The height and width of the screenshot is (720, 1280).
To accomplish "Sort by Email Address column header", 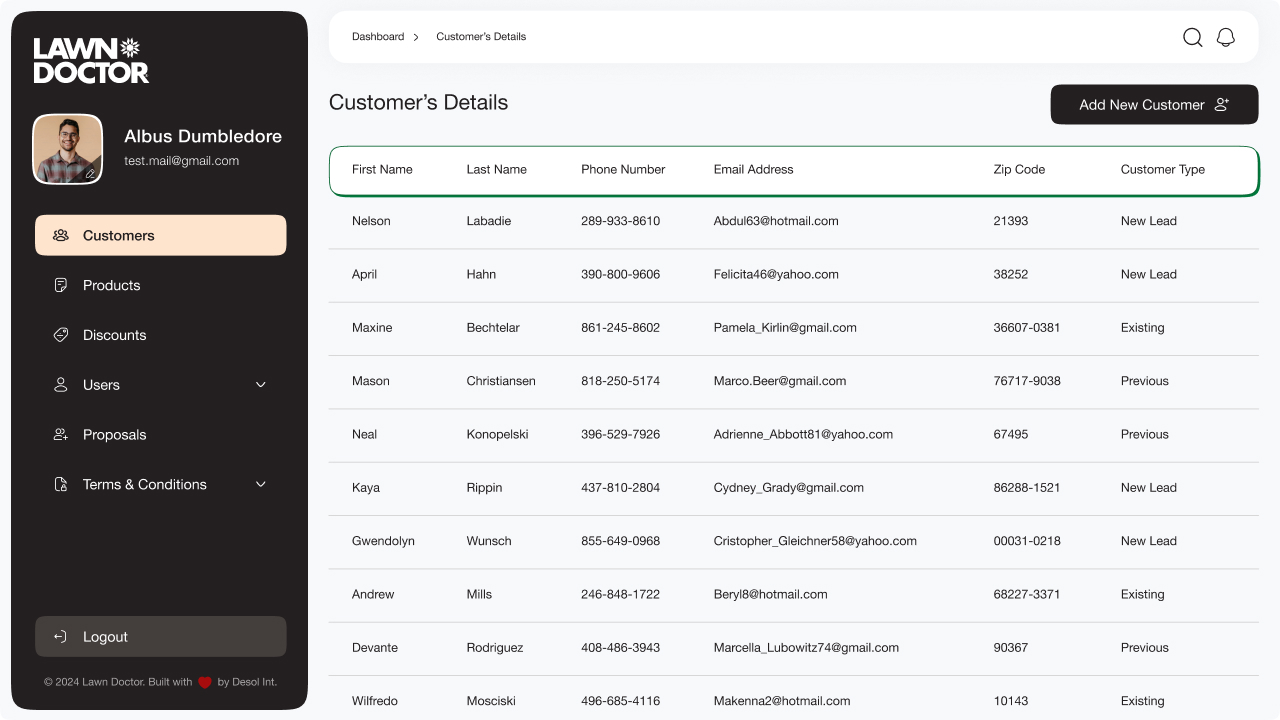I will (753, 170).
